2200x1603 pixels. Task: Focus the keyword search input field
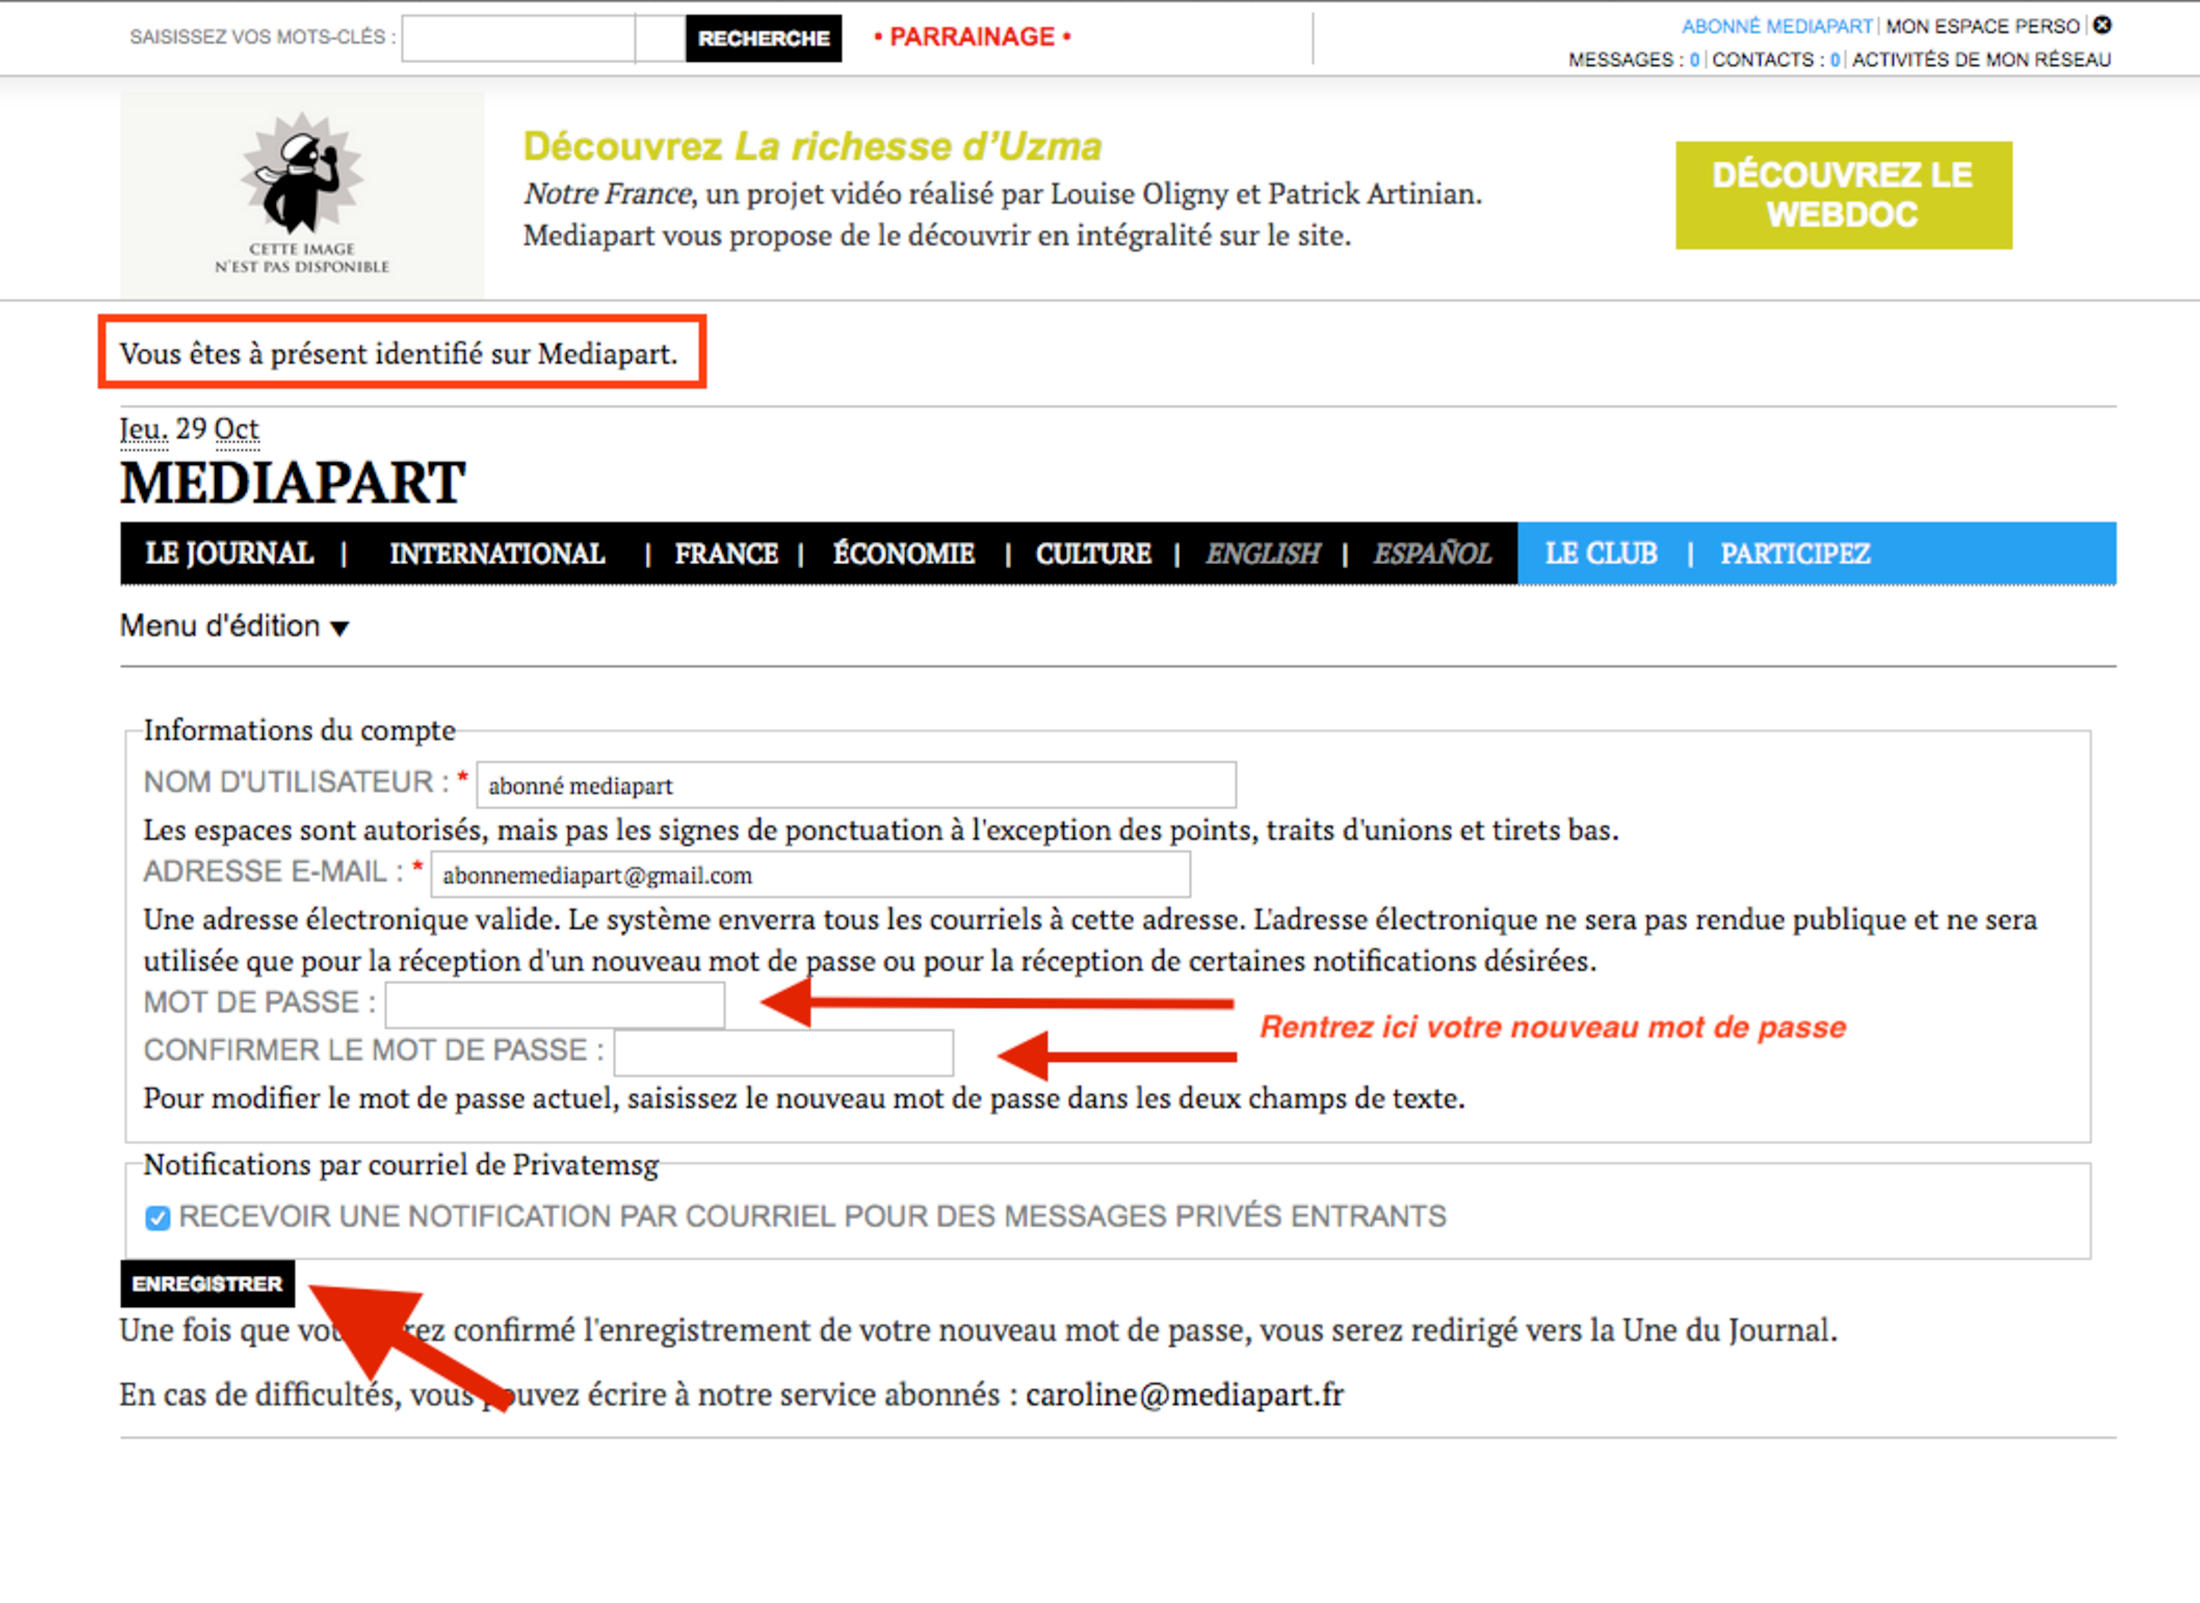point(543,38)
